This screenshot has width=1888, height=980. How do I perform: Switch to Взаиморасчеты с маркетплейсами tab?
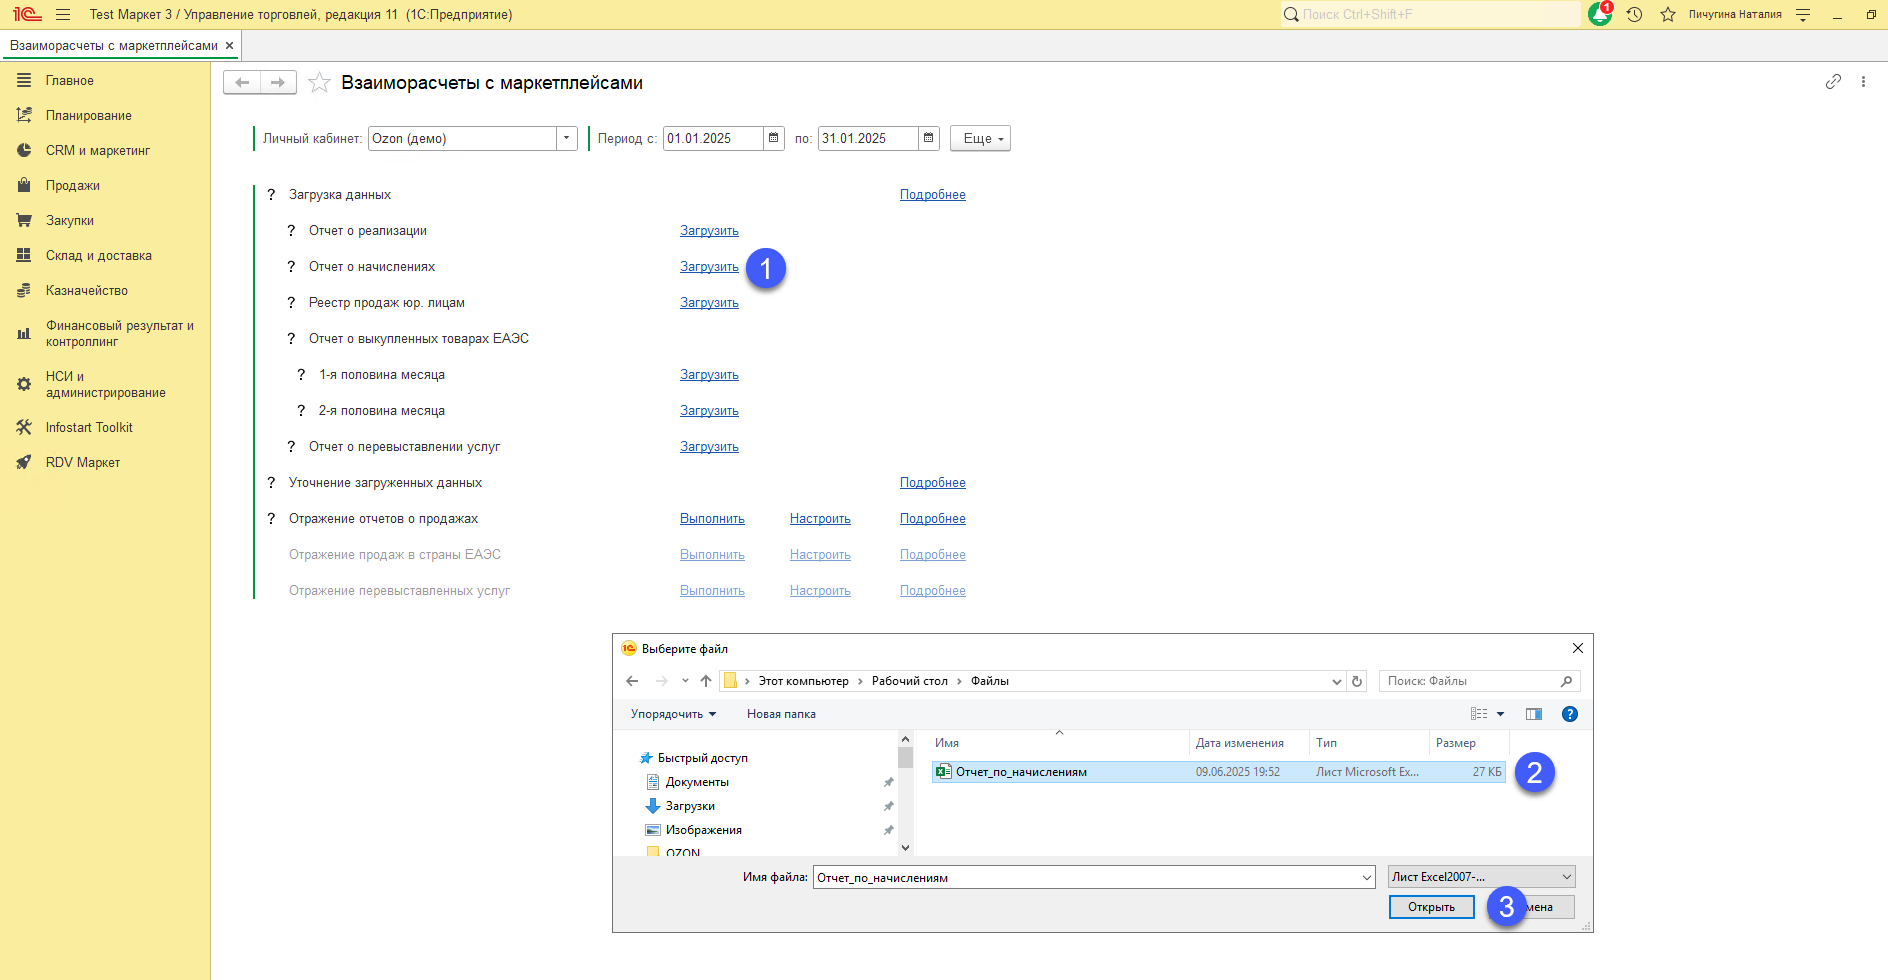[114, 46]
